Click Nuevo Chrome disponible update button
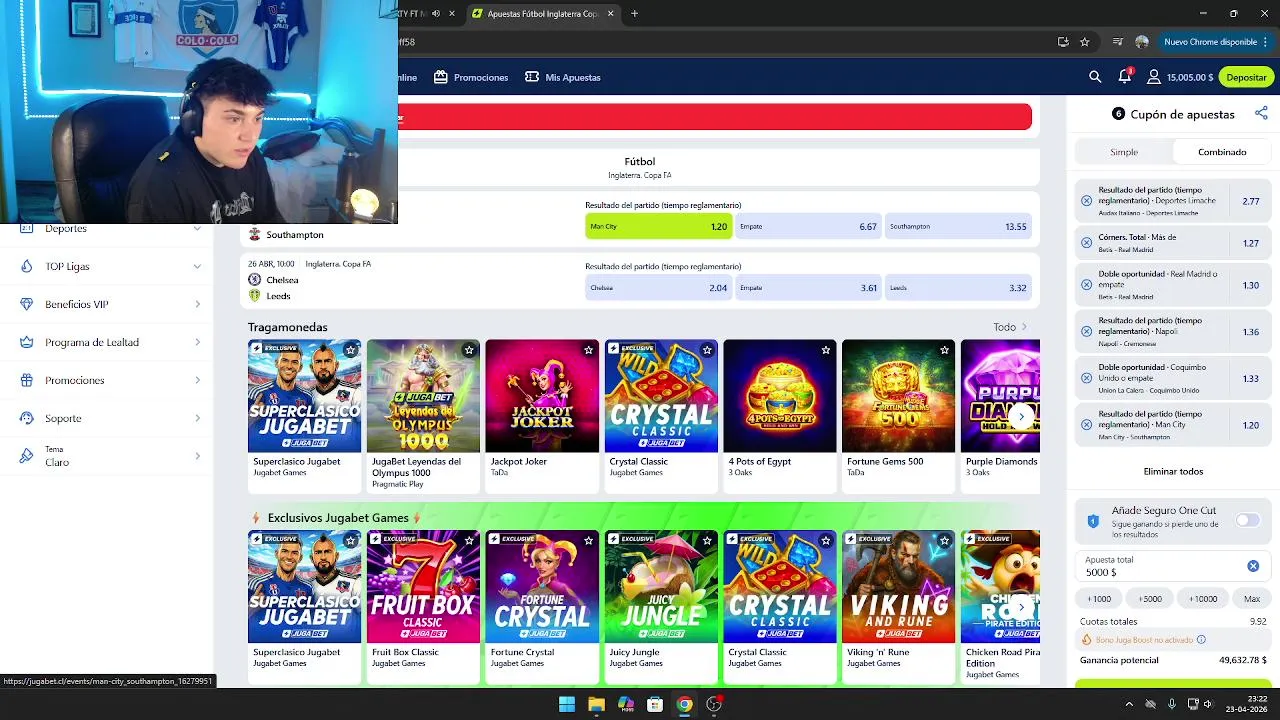 (x=1216, y=42)
